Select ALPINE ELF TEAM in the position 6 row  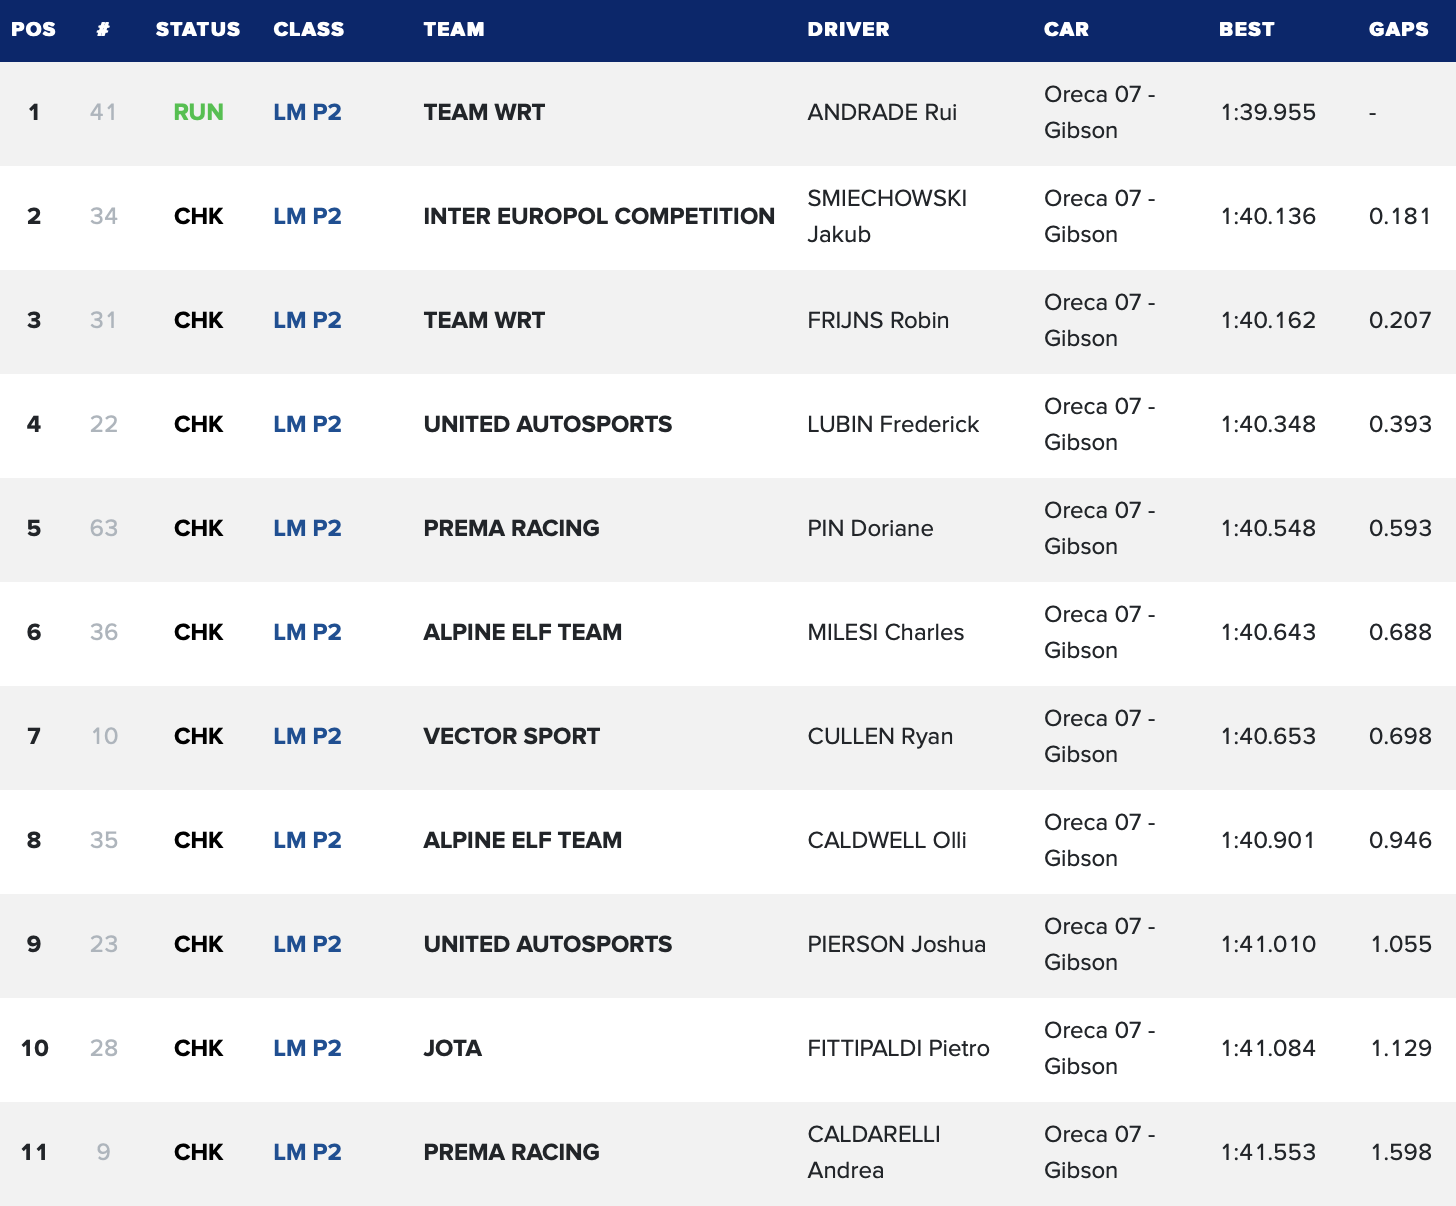pyautogui.click(x=523, y=632)
